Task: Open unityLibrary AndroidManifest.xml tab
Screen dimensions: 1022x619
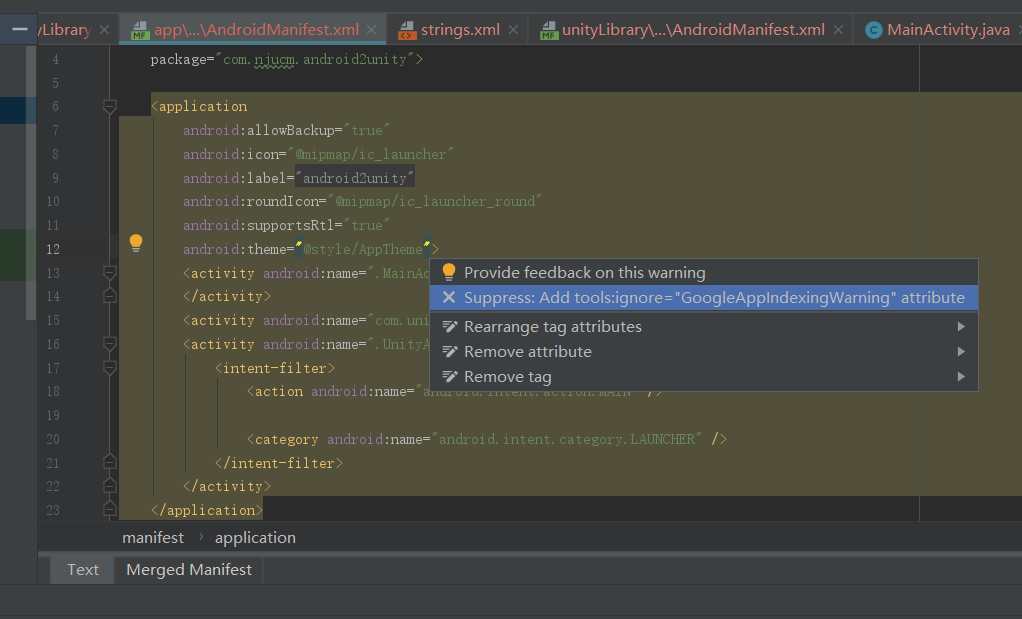Action: coord(693,30)
